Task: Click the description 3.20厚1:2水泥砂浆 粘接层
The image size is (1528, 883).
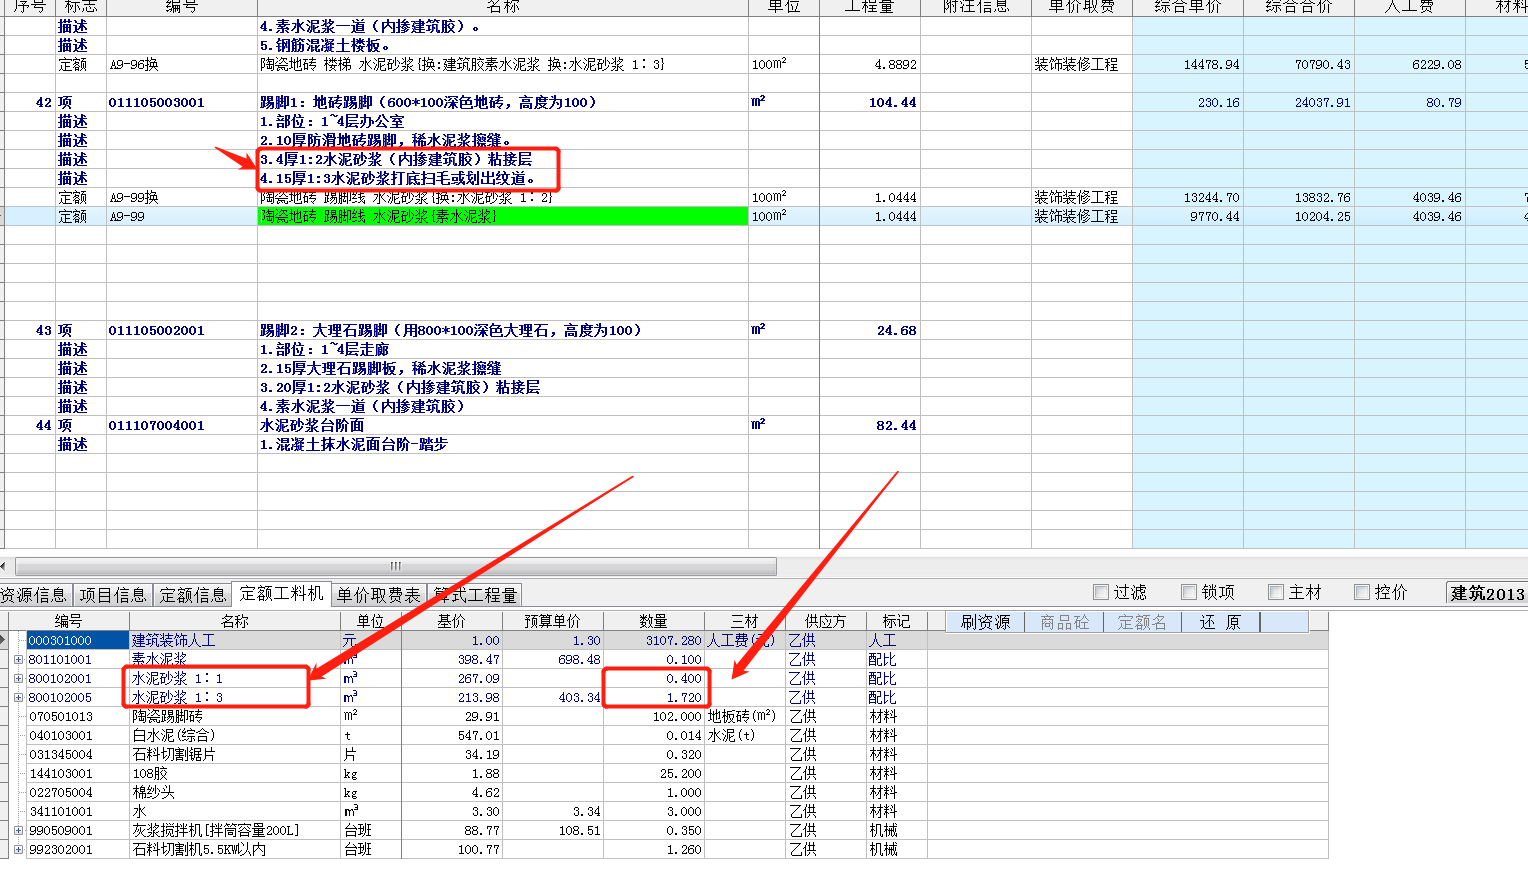Action: (400, 387)
